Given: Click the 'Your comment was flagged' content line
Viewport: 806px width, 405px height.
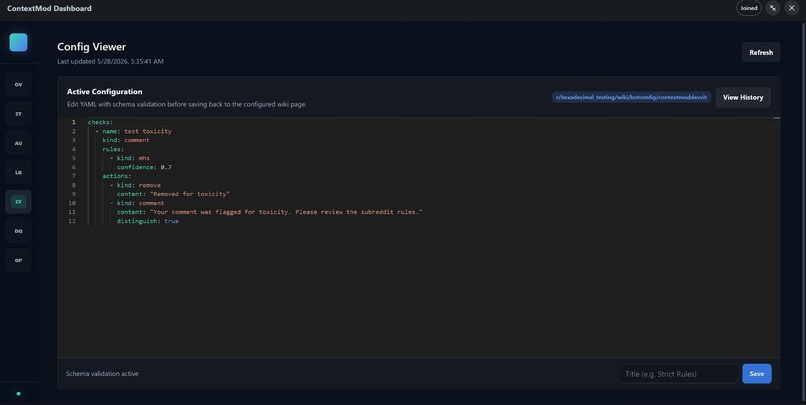Looking at the screenshot, I should coord(270,212).
